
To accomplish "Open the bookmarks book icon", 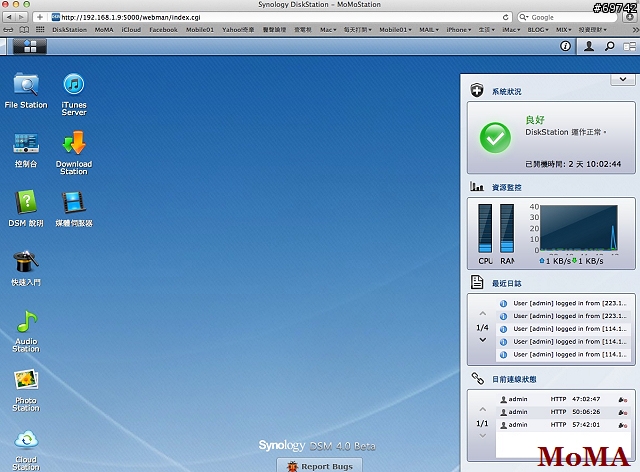I will (x=24, y=29).
